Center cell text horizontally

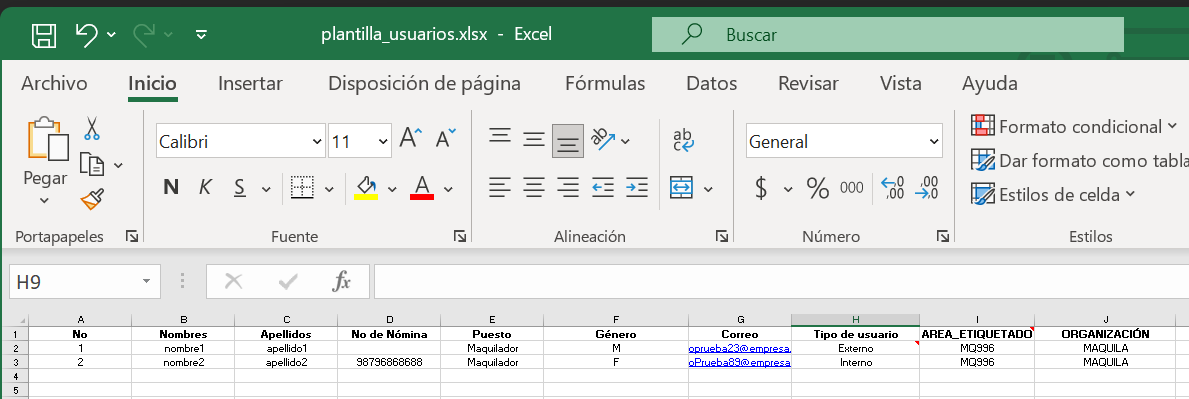coord(534,187)
